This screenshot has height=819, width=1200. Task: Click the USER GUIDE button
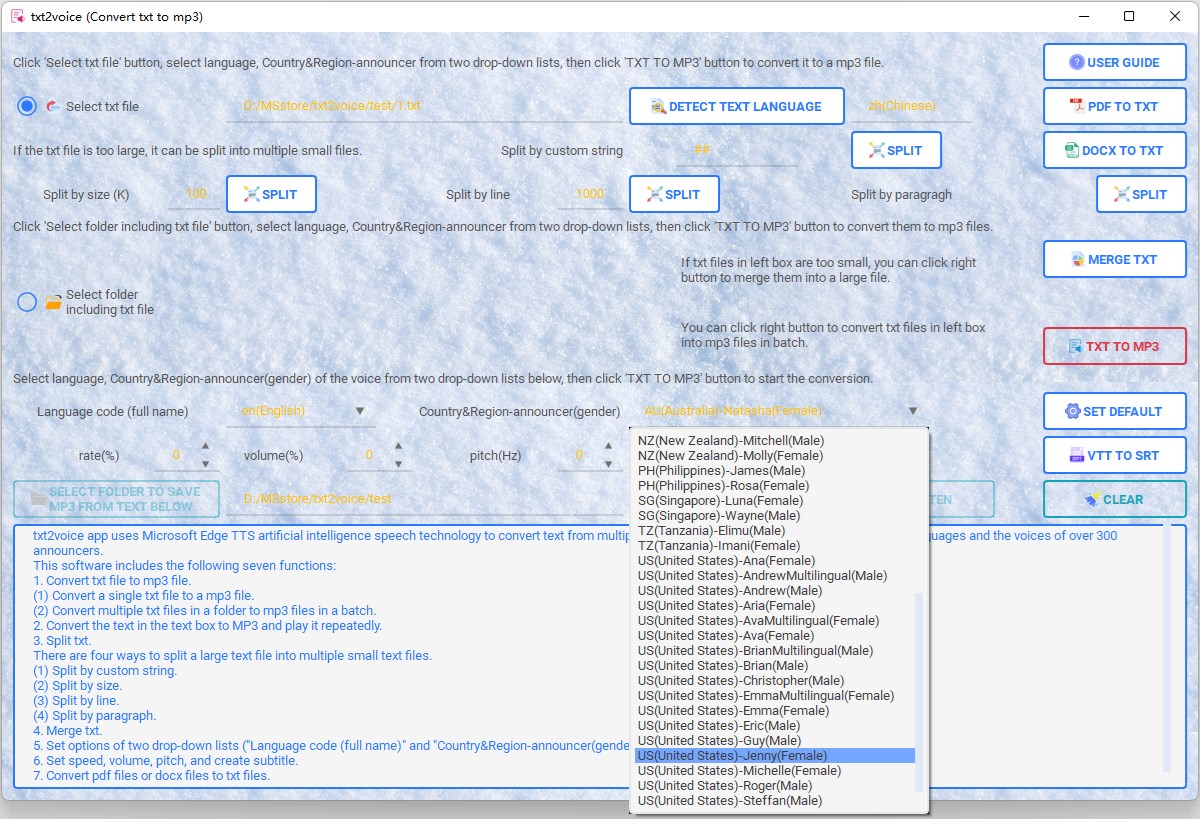click(1115, 62)
